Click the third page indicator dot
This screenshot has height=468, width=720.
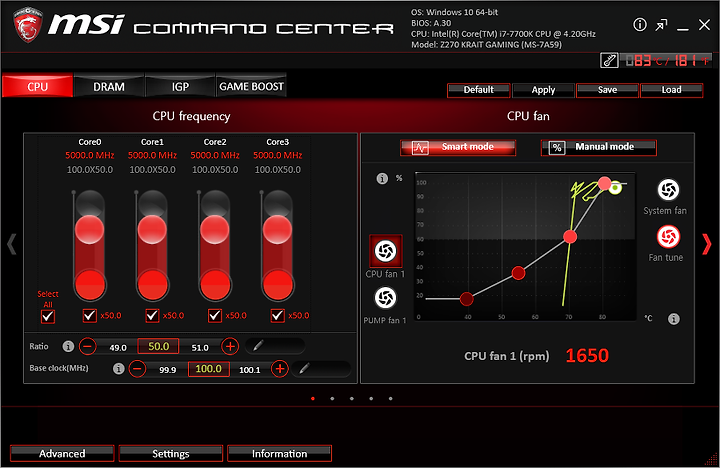coord(351,398)
